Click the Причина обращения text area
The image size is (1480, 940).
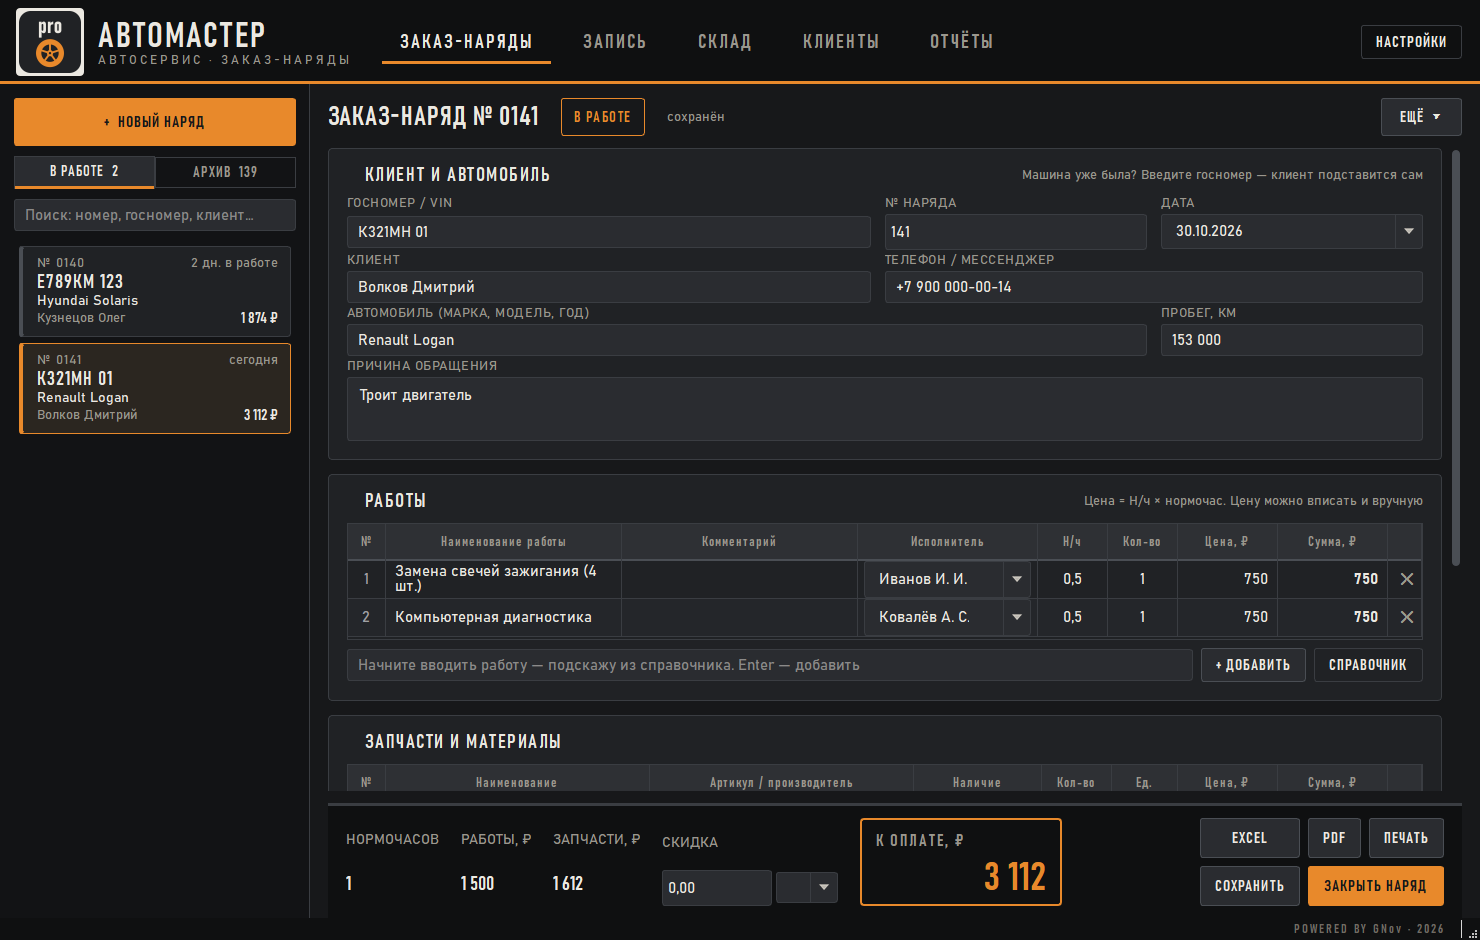click(x=885, y=409)
